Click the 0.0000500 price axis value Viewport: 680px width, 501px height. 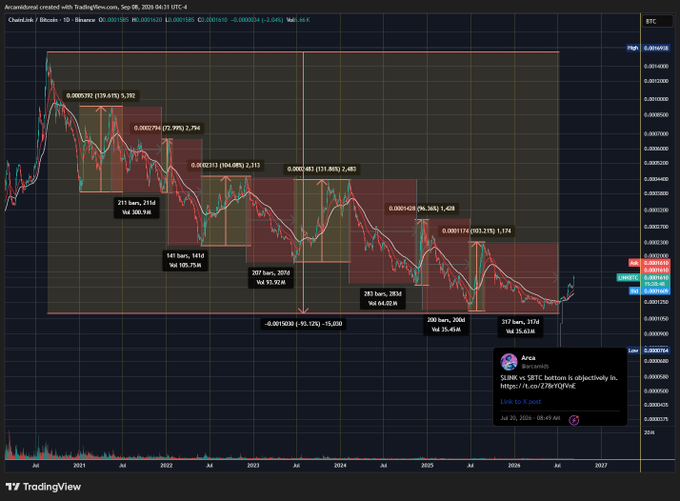click(x=656, y=391)
